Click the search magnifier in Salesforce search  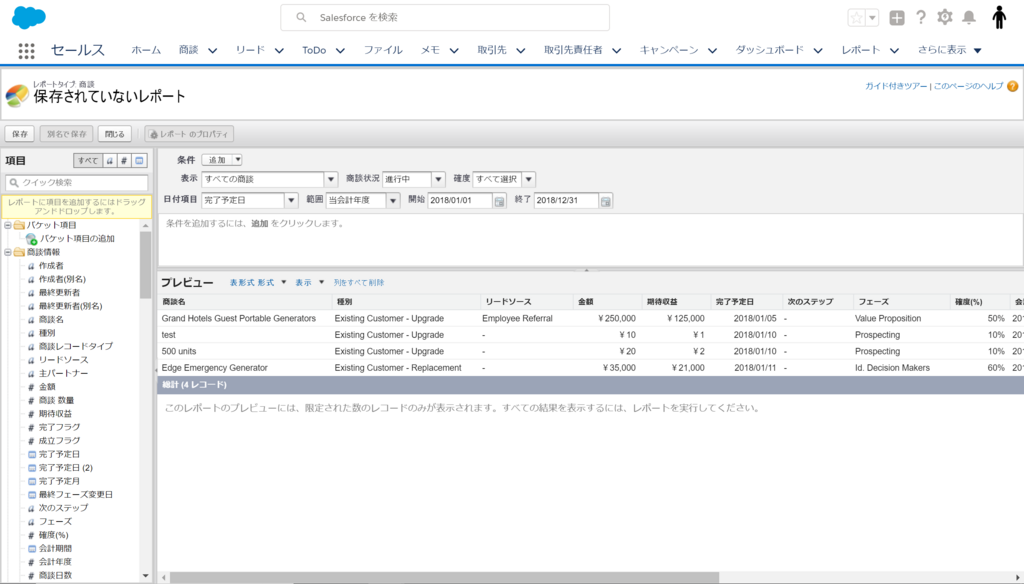pos(301,18)
